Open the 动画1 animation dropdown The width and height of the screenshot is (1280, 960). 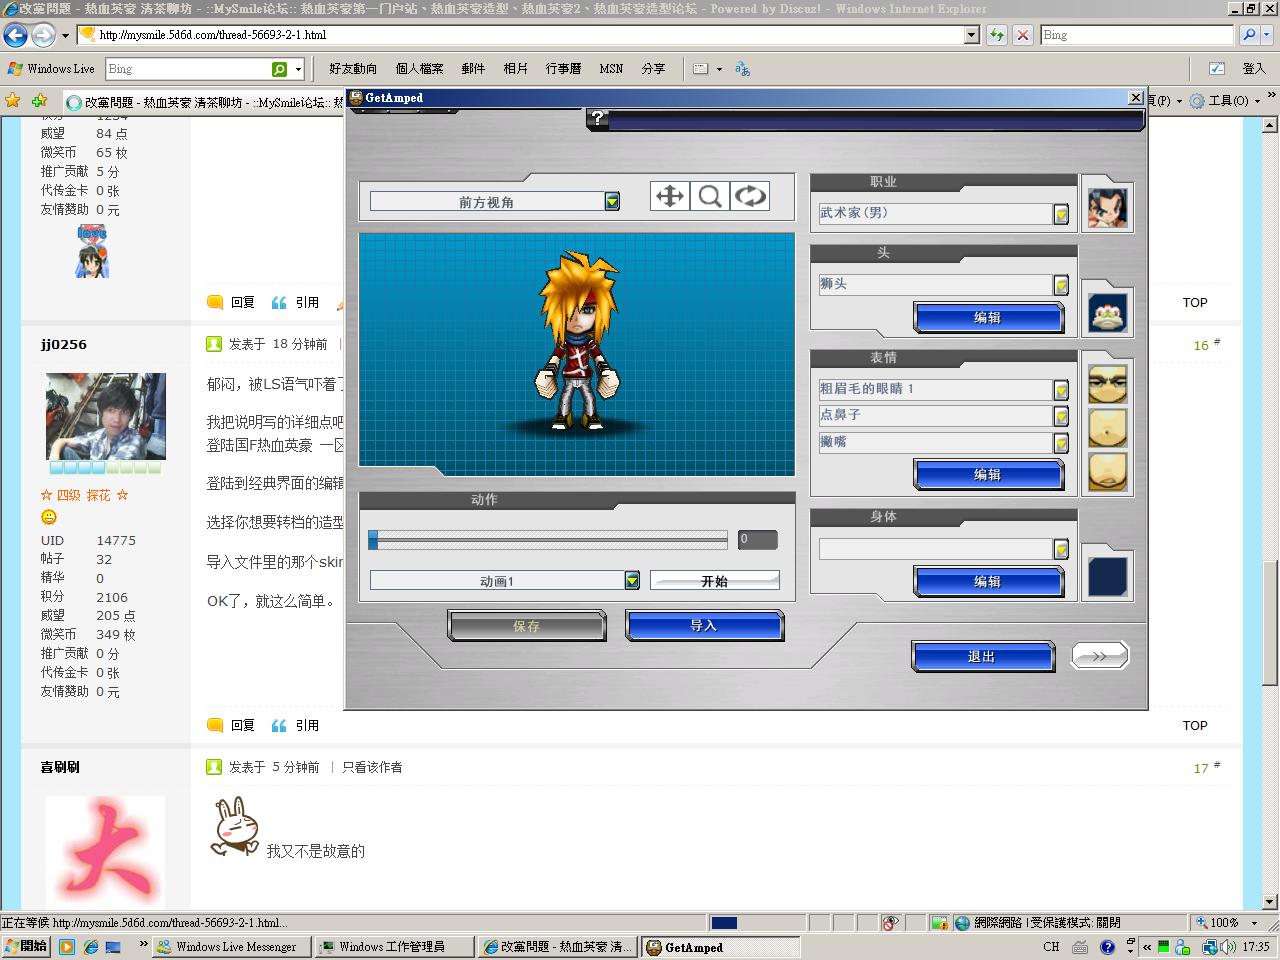tap(632, 581)
